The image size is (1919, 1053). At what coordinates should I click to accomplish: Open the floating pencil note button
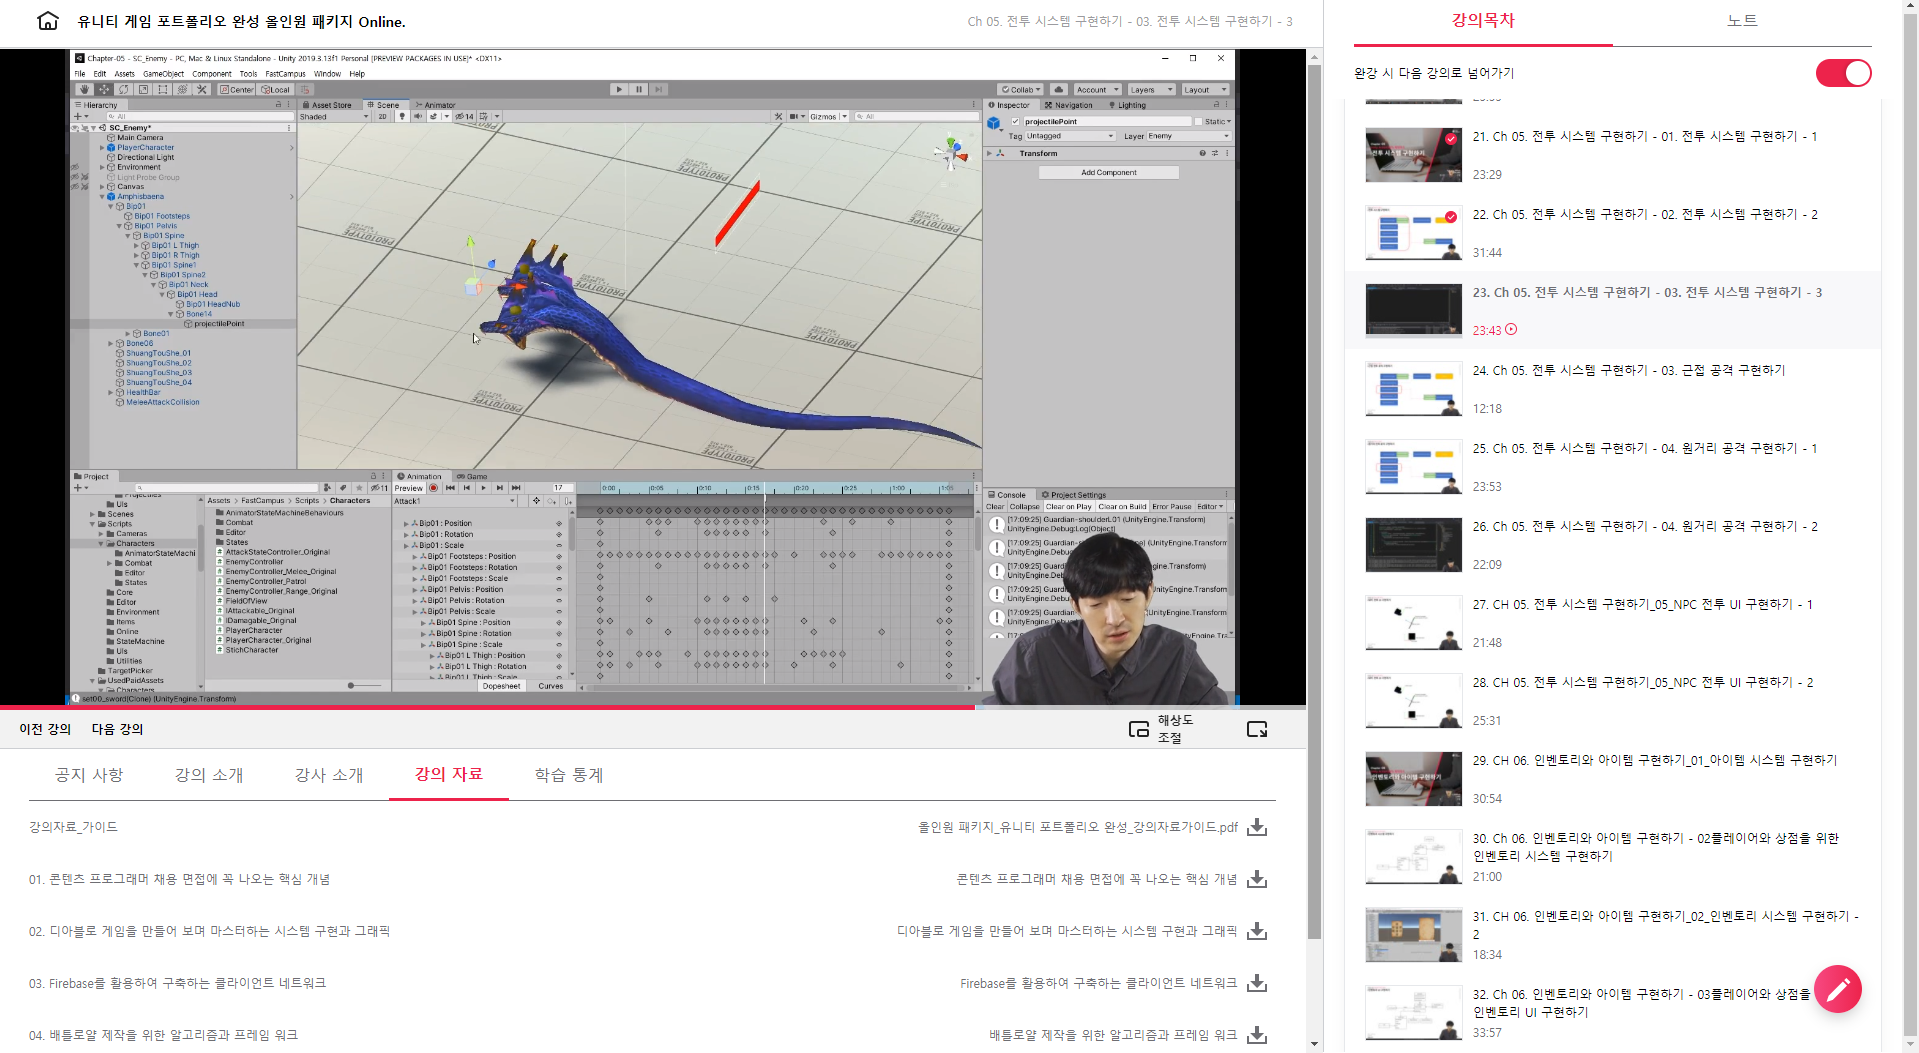coord(1838,989)
